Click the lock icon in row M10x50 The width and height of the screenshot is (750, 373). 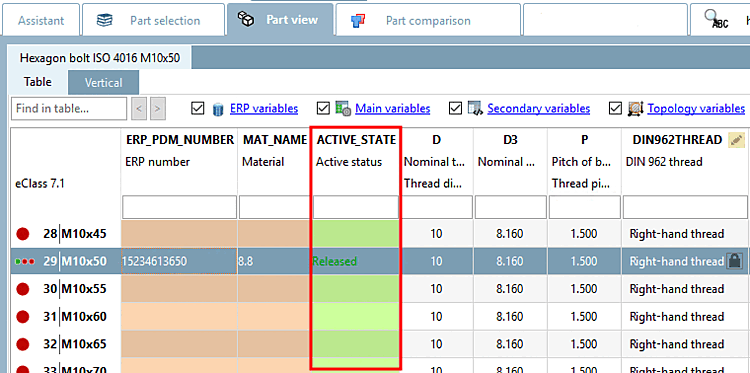coord(733,261)
